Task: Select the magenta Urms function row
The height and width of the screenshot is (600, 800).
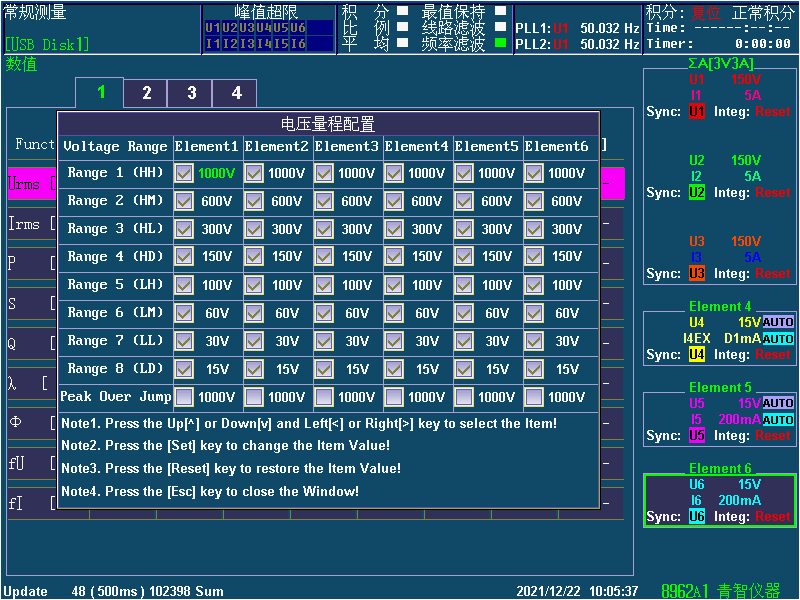Action: coord(30,184)
